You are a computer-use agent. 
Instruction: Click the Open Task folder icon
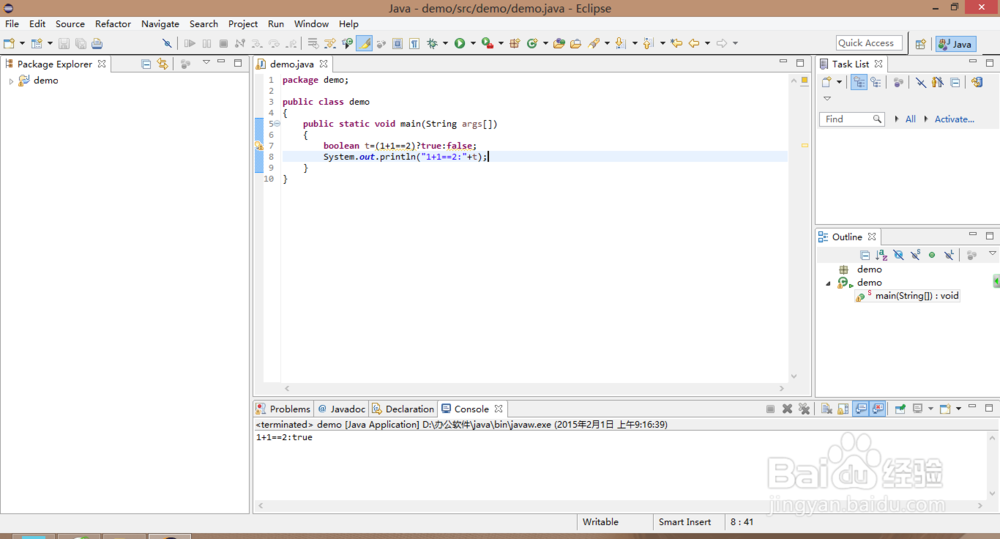[575, 43]
